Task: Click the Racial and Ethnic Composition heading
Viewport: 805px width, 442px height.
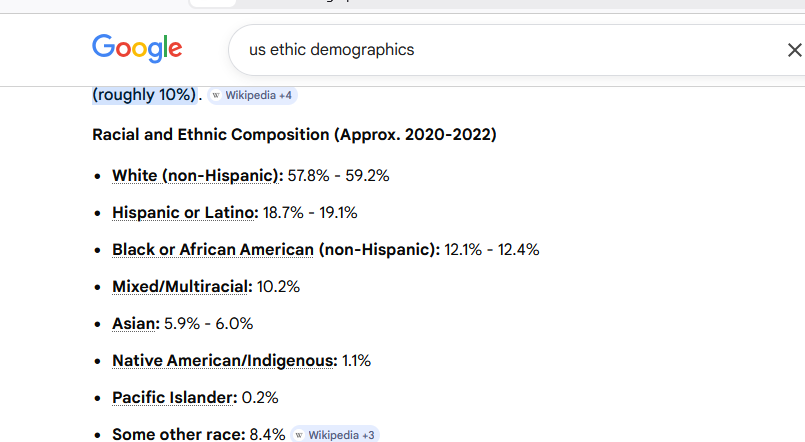Action: pyautogui.click(x=294, y=134)
